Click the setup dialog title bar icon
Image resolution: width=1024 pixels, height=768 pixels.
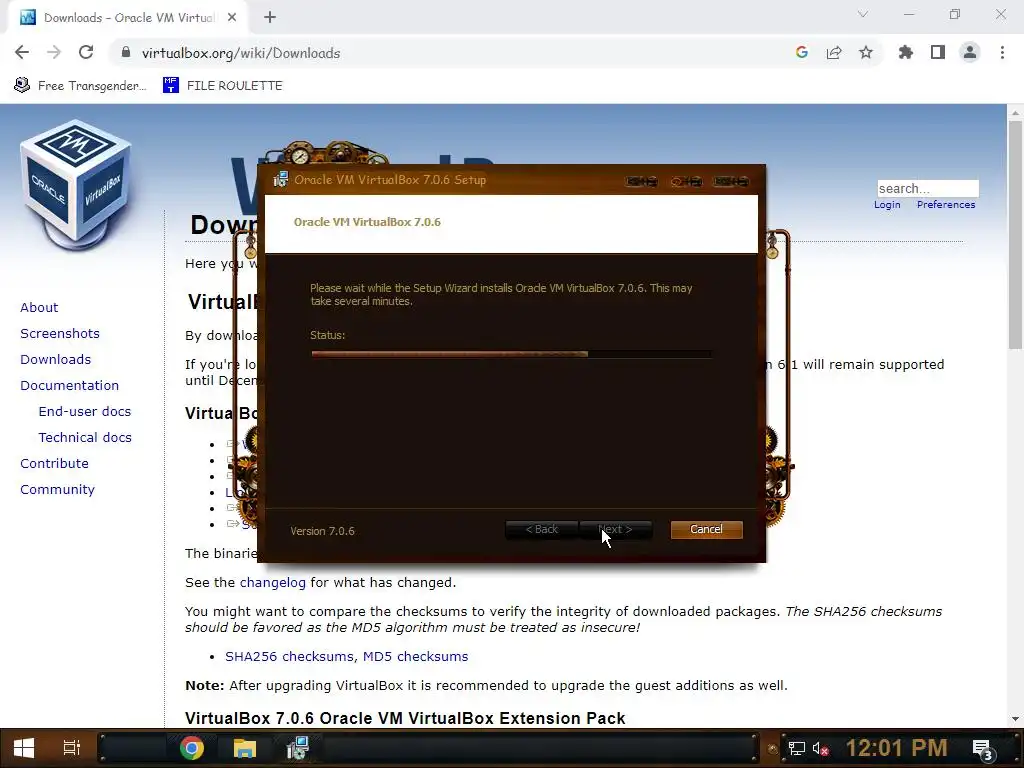280,180
